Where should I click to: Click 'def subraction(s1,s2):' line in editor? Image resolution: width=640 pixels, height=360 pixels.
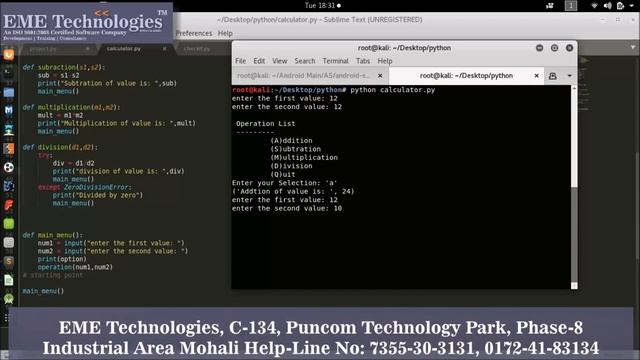coord(64,67)
